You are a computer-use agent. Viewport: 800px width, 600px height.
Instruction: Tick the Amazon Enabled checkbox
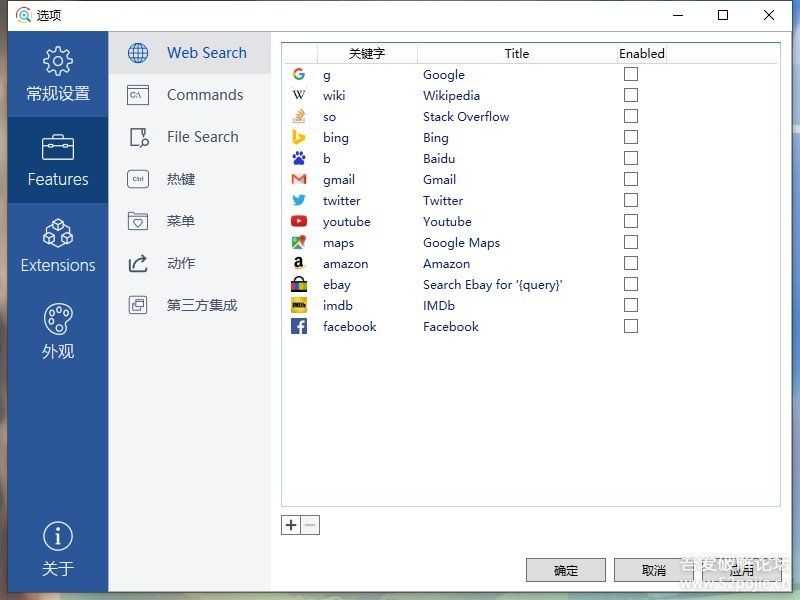(631, 263)
